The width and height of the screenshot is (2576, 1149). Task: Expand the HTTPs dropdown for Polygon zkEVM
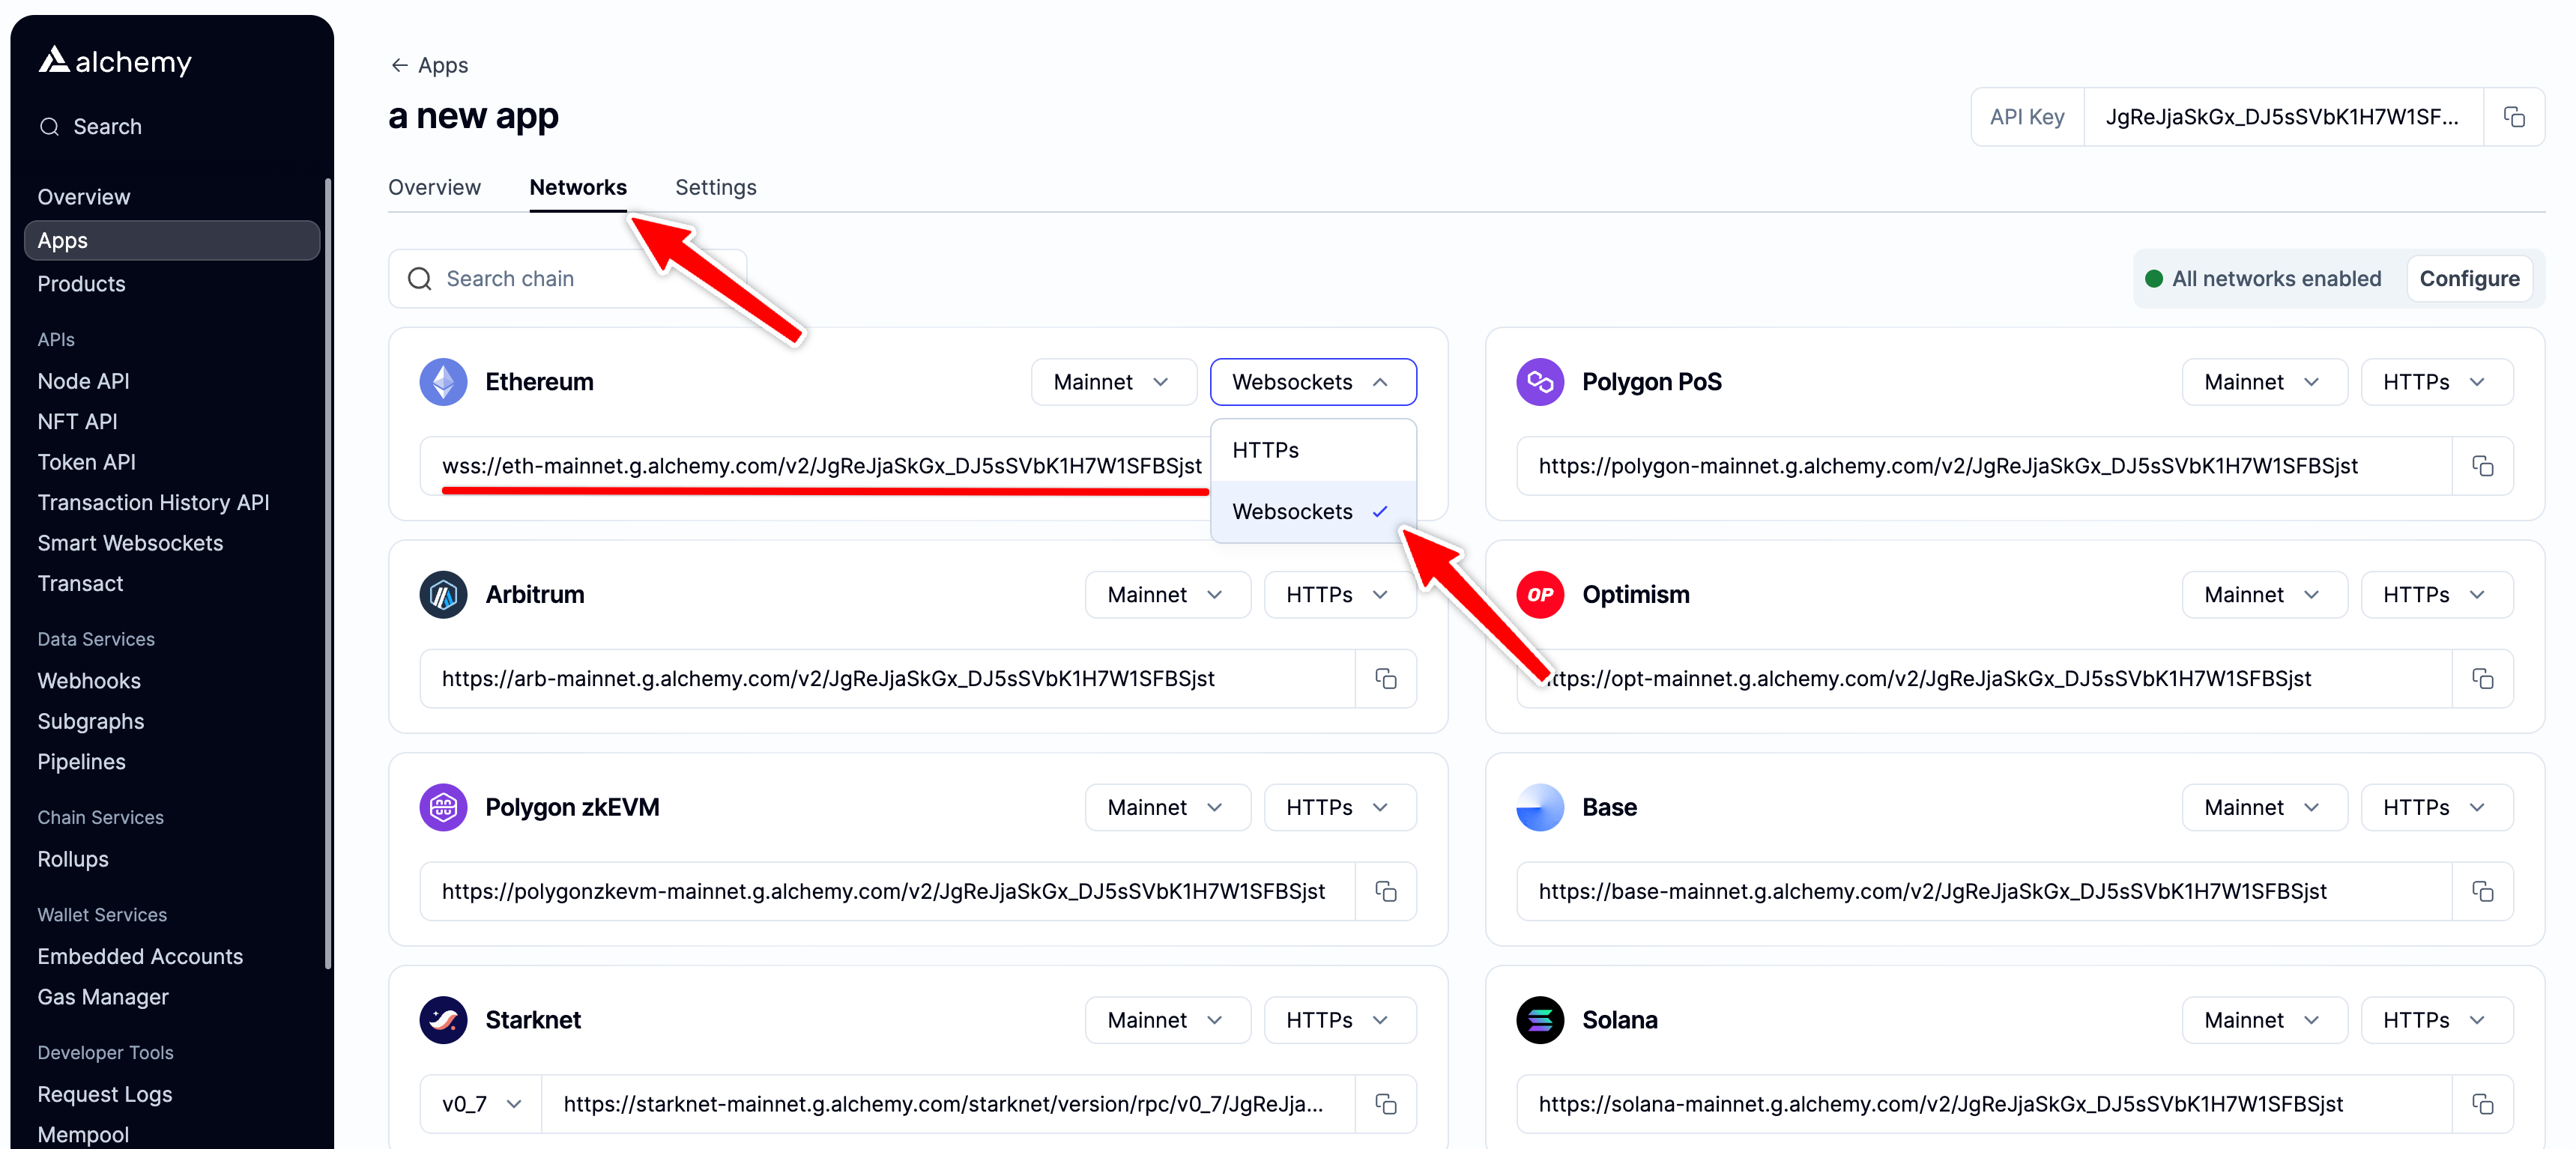[1339, 807]
